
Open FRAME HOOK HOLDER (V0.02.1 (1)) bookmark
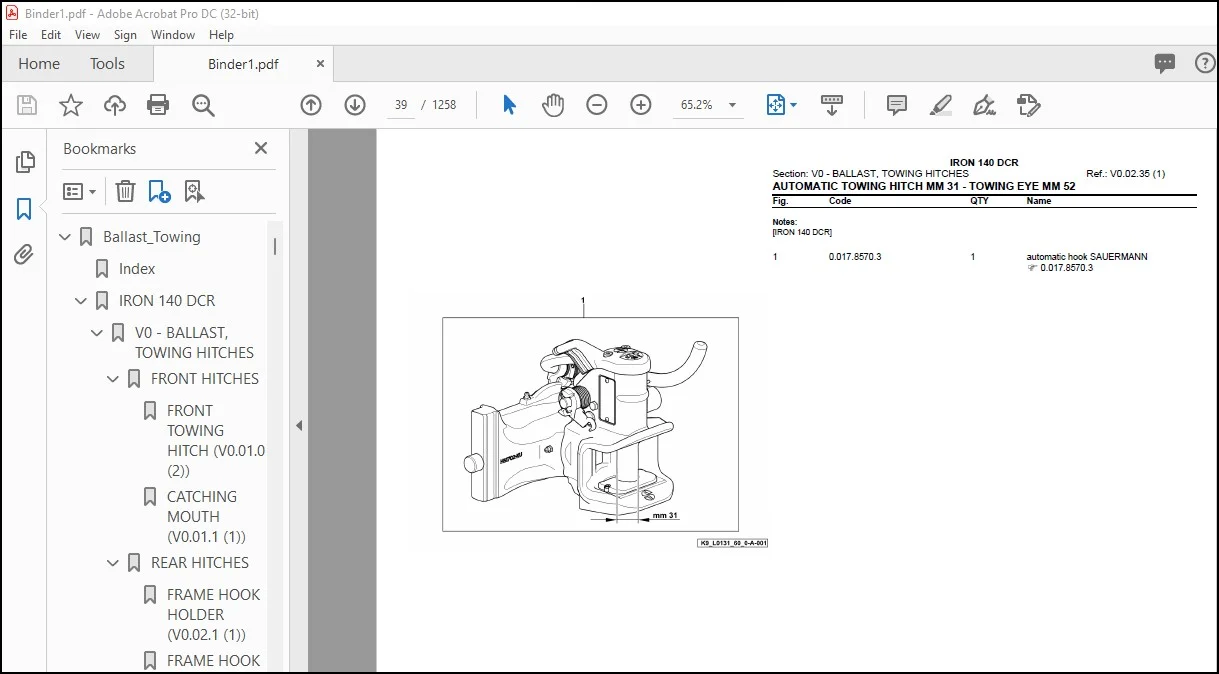click(x=214, y=614)
